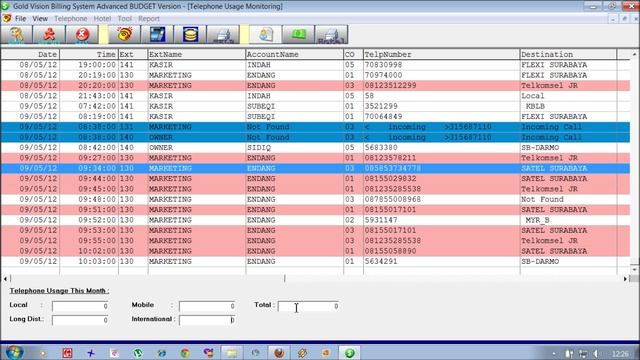
Task: Open the Report menu
Action: pyautogui.click(x=149, y=19)
